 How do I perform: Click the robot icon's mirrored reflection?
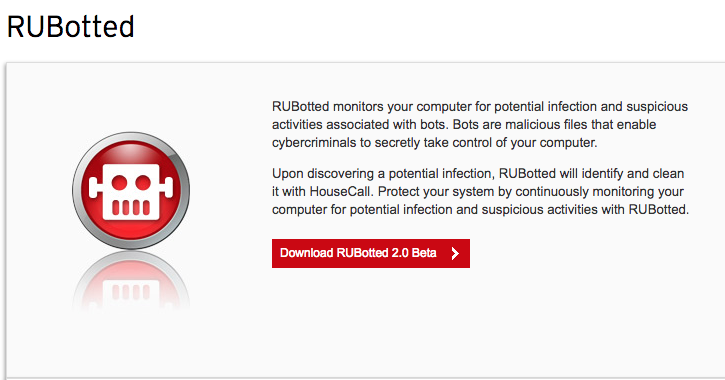pos(131,282)
